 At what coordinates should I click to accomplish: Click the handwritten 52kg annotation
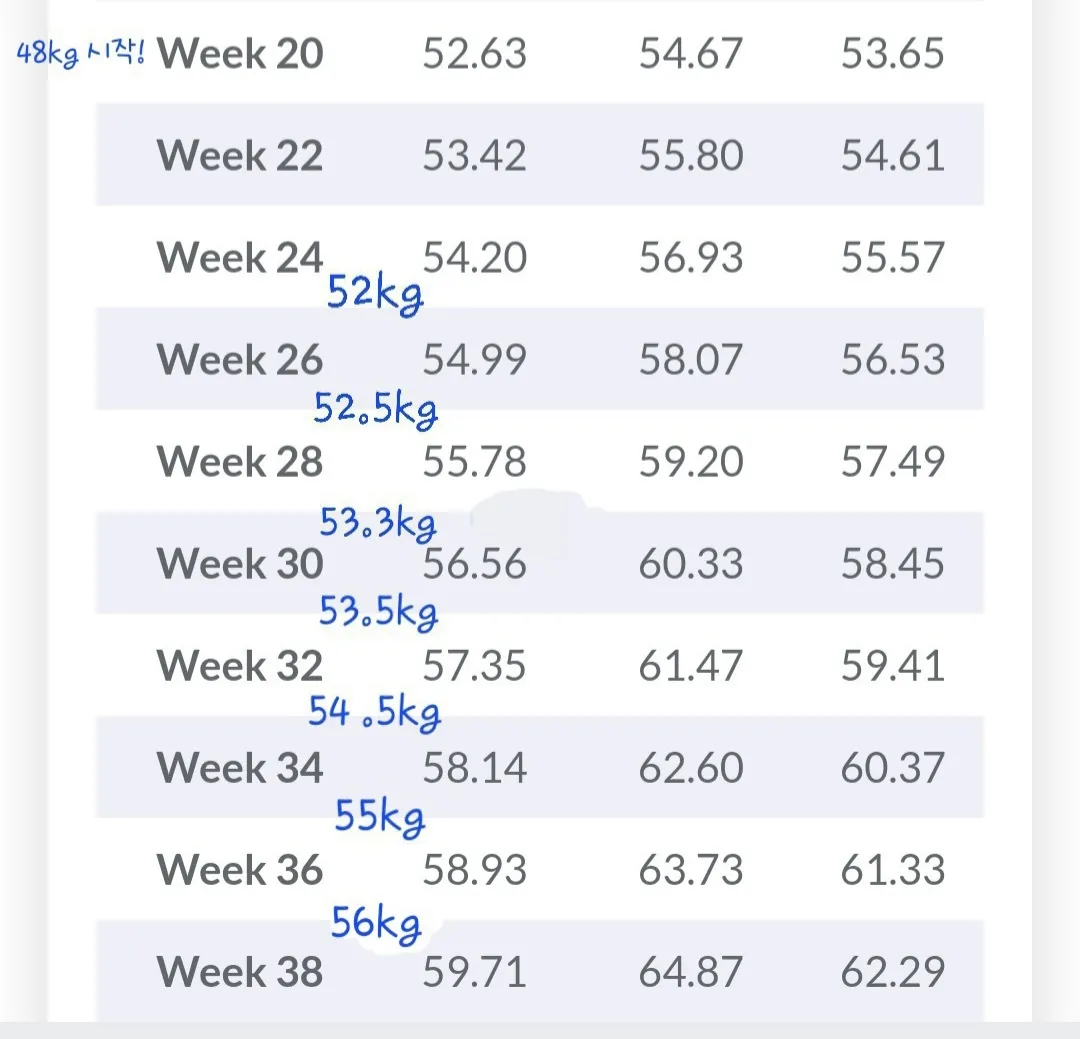pyautogui.click(x=375, y=294)
